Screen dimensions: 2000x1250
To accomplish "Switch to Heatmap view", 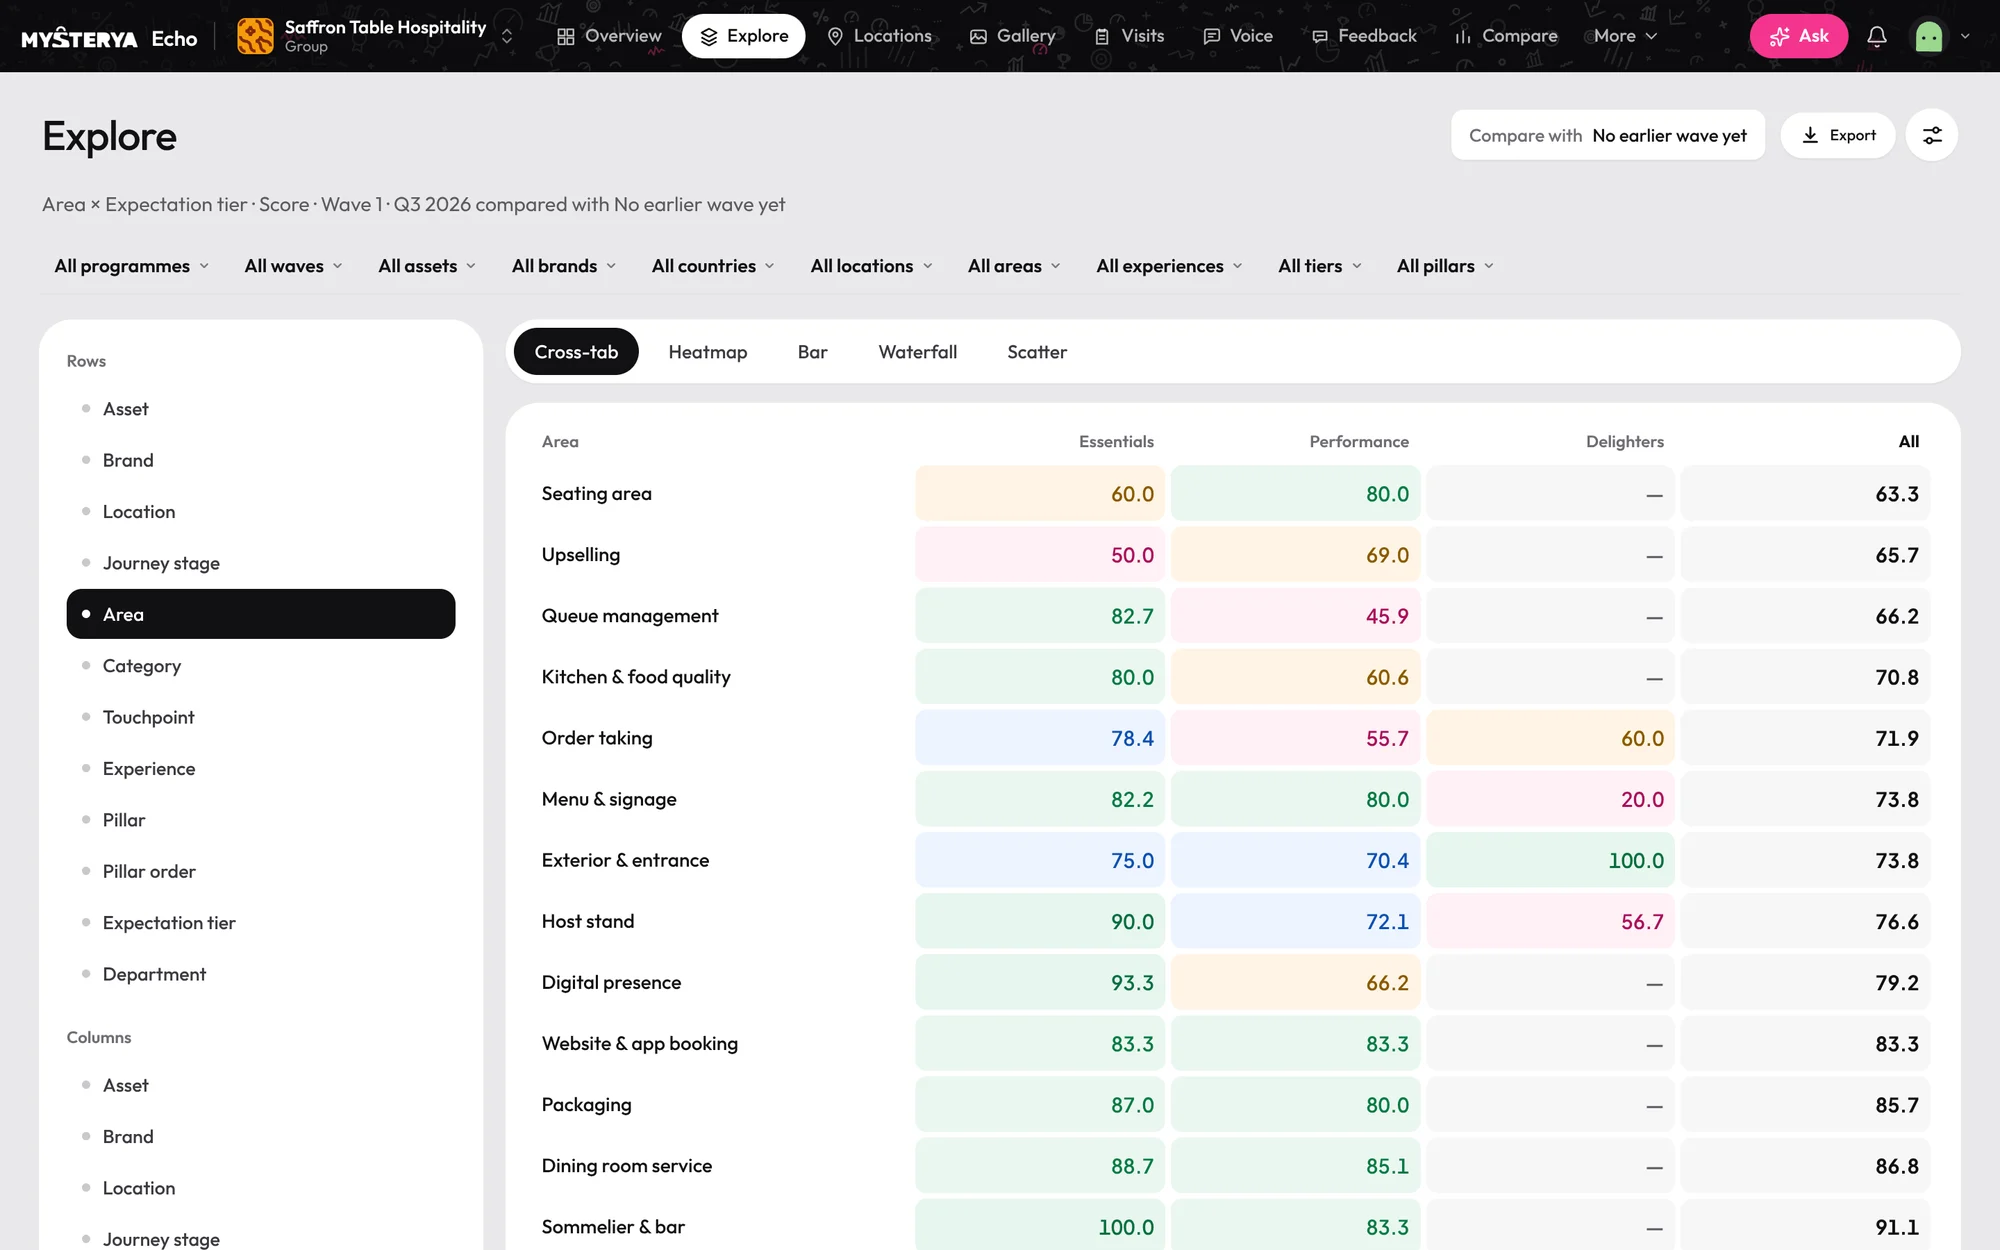I will [708, 352].
